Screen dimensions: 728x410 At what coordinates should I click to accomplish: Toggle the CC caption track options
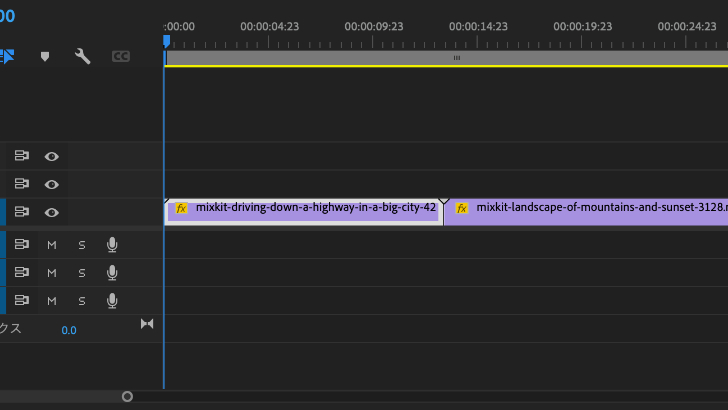121,56
